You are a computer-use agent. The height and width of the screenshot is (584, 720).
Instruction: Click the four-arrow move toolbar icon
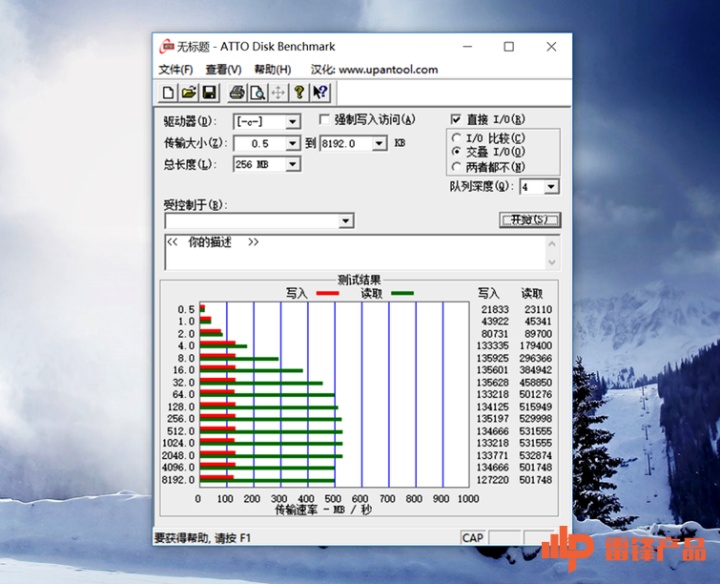coord(278,93)
